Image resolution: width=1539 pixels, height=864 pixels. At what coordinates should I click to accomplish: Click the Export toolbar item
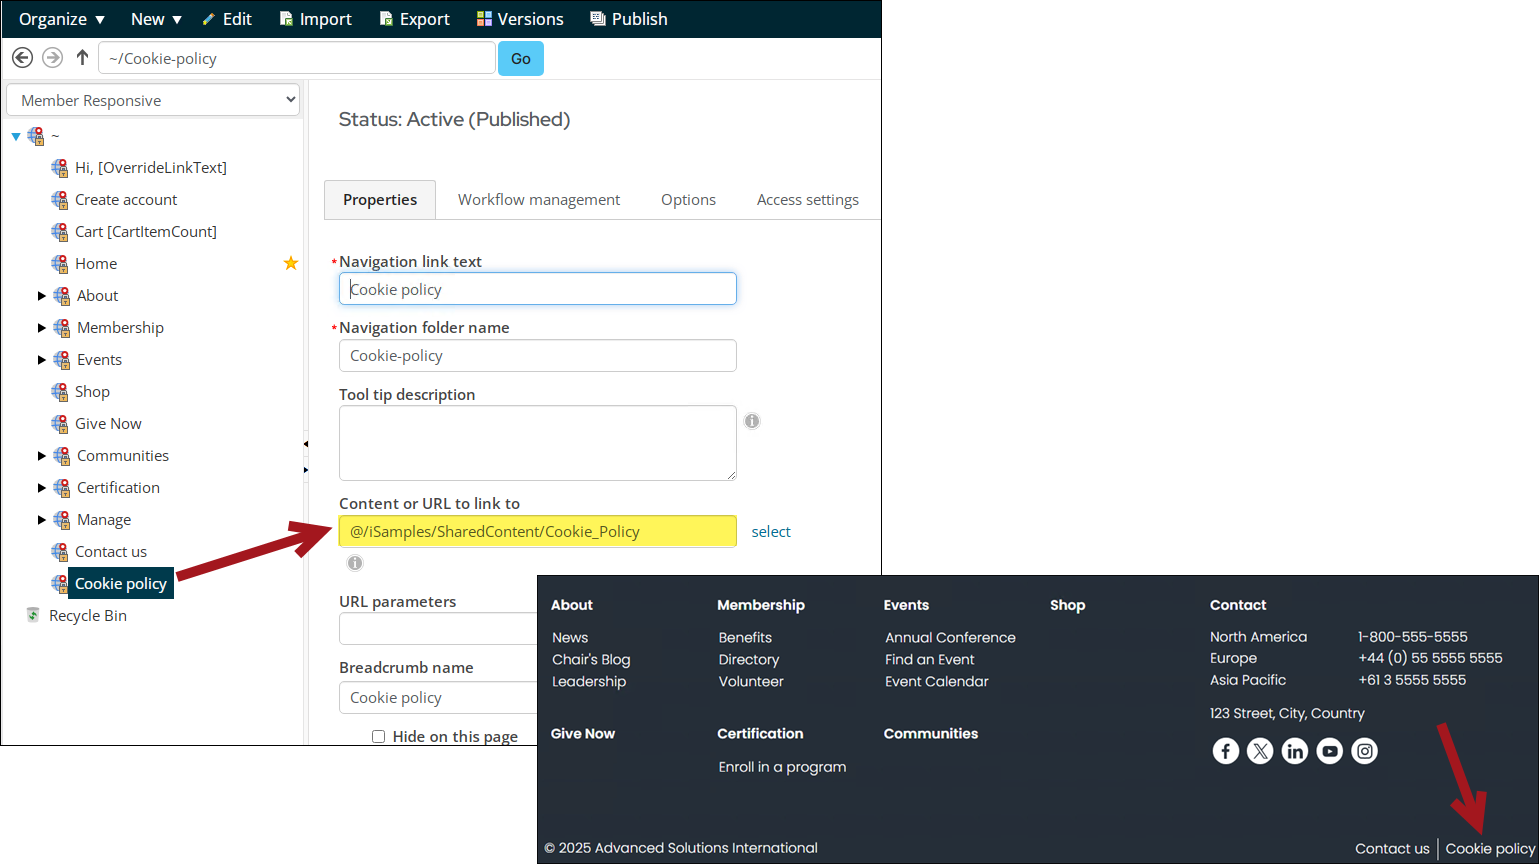click(414, 19)
